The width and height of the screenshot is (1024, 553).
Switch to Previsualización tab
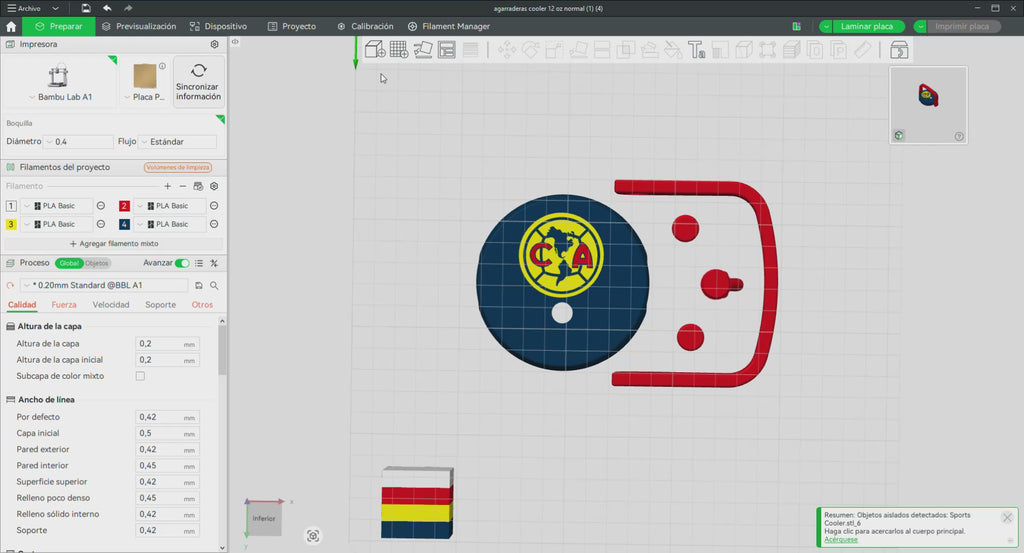139,27
